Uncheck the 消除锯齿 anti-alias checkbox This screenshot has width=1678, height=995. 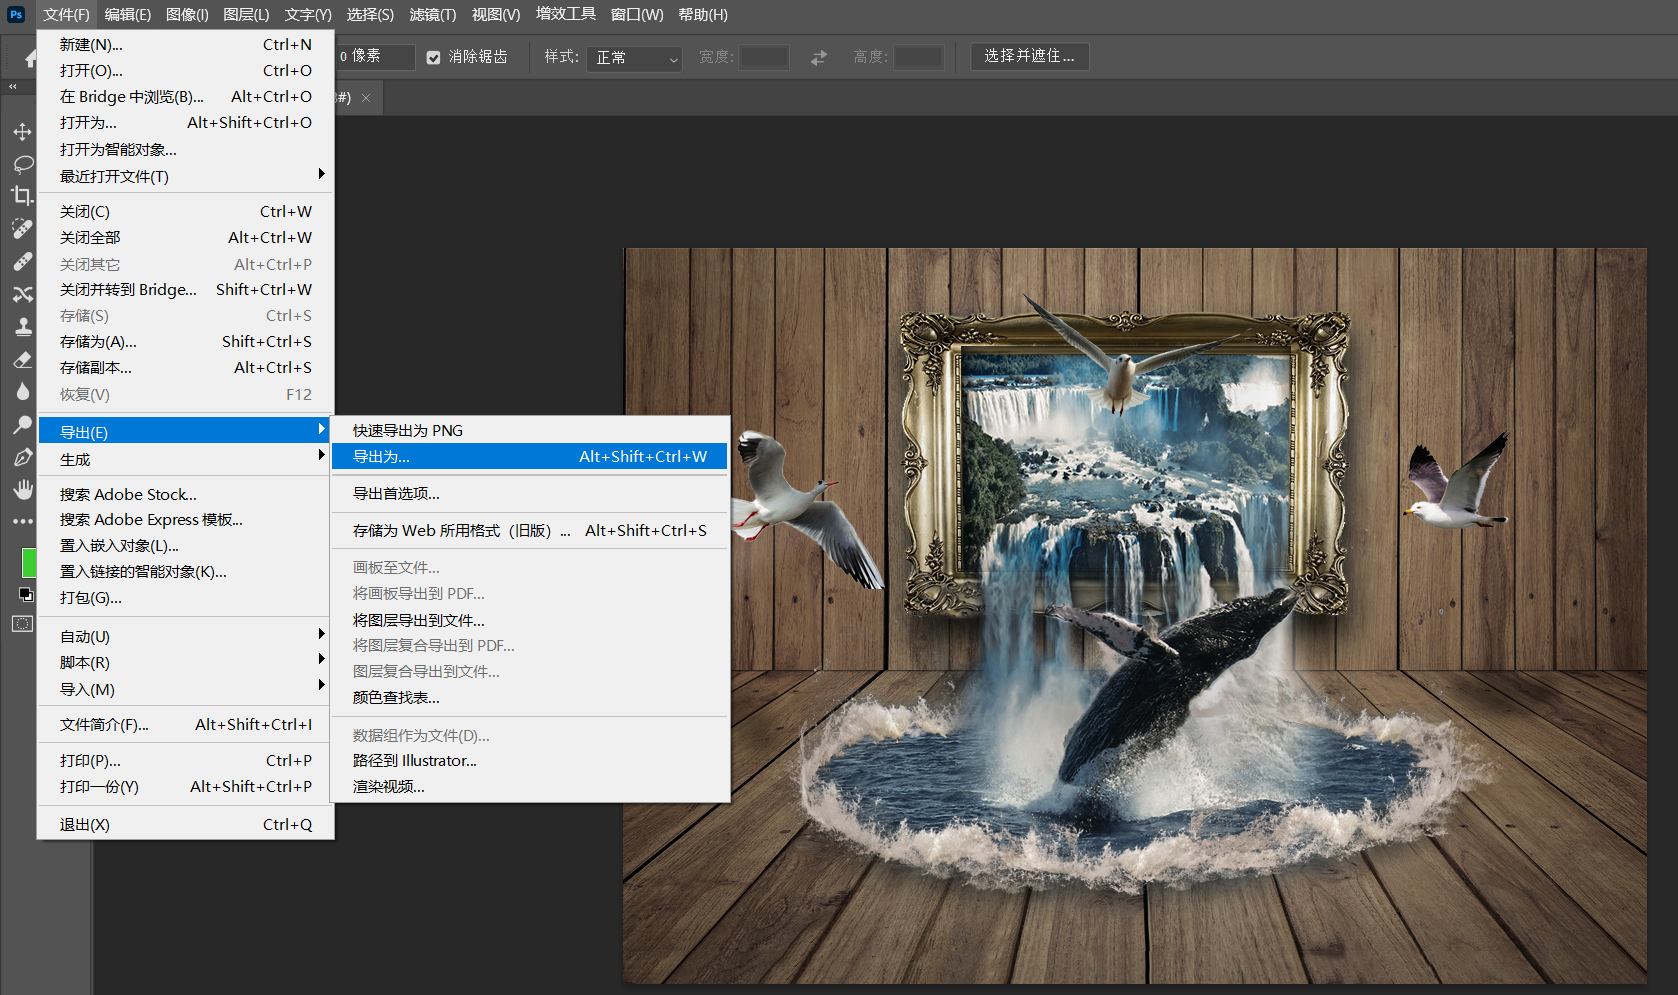(x=433, y=57)
